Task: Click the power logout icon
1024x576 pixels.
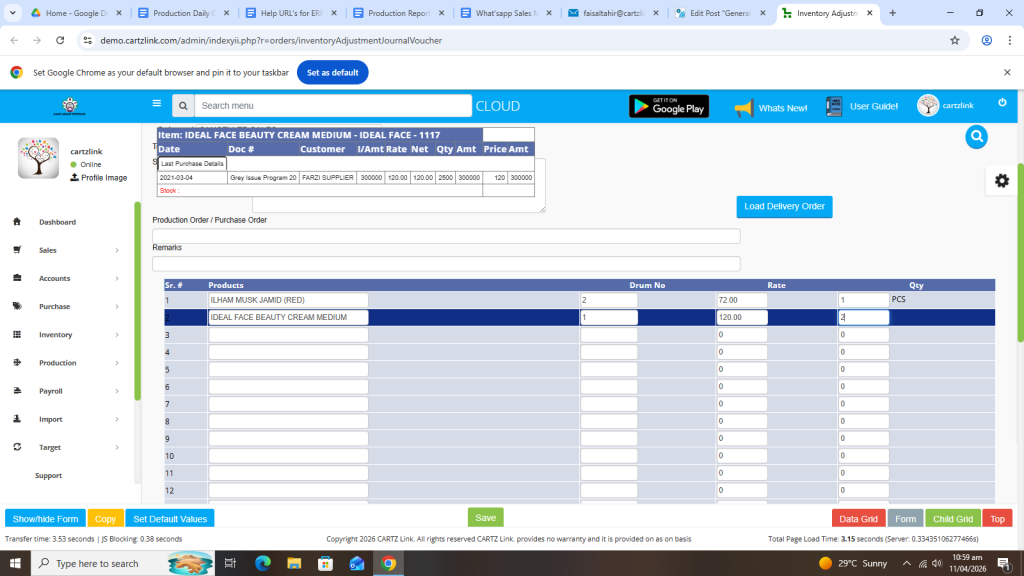Action: click(x=1002, y=103)
